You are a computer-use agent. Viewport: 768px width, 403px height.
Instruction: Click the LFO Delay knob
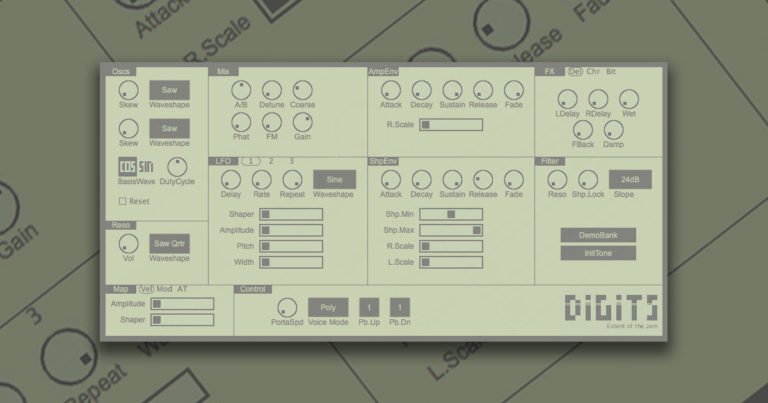(x=231, y=180)
